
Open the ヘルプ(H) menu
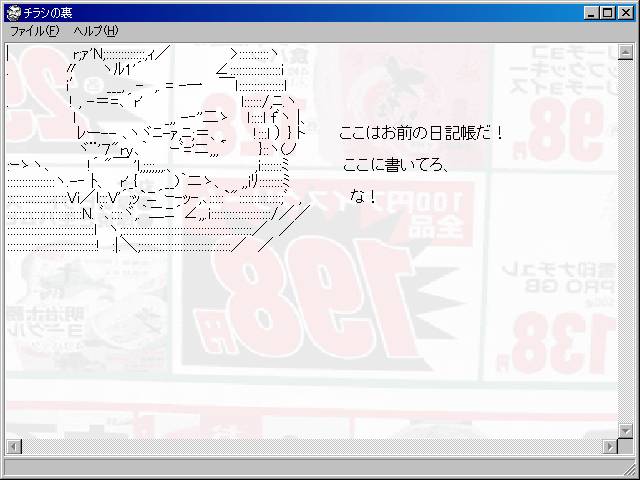[96, 31]
